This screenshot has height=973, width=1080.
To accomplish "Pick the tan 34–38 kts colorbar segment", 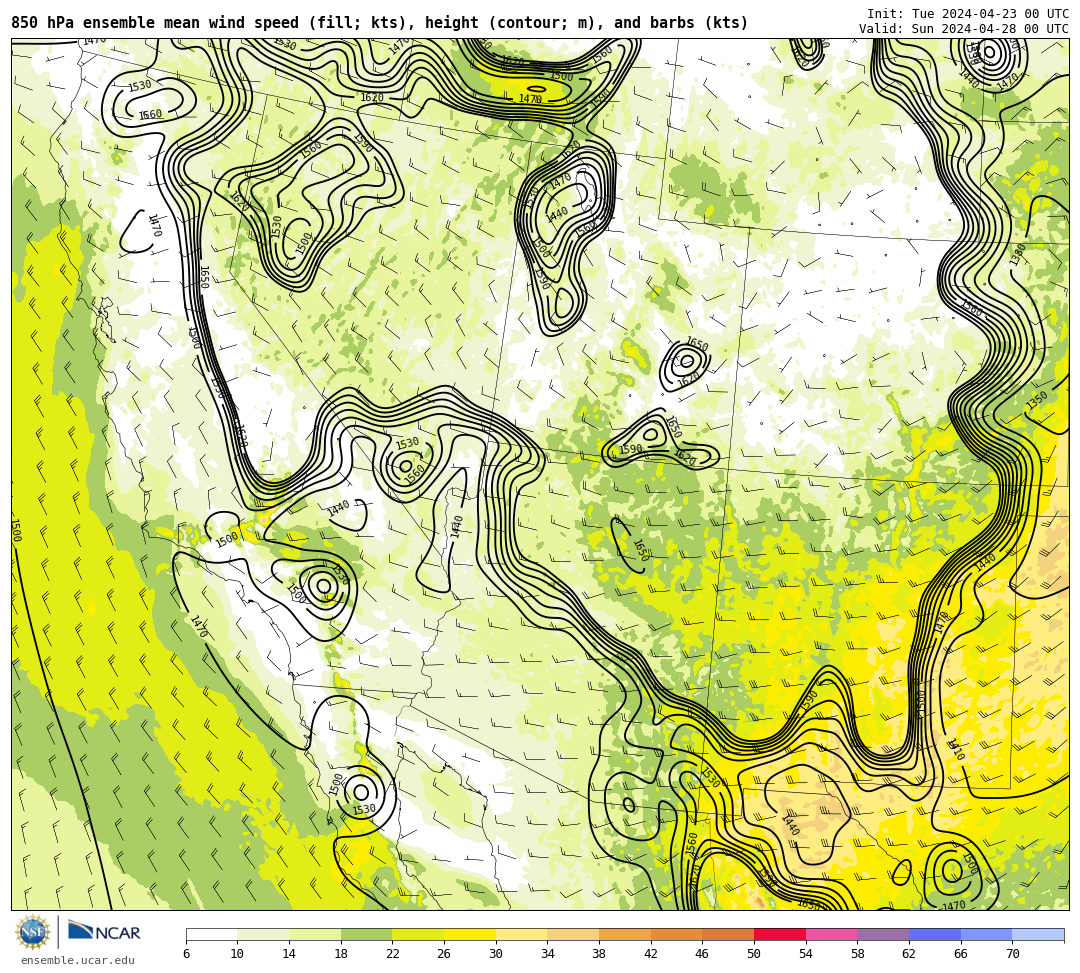I will tap(573, 934).
